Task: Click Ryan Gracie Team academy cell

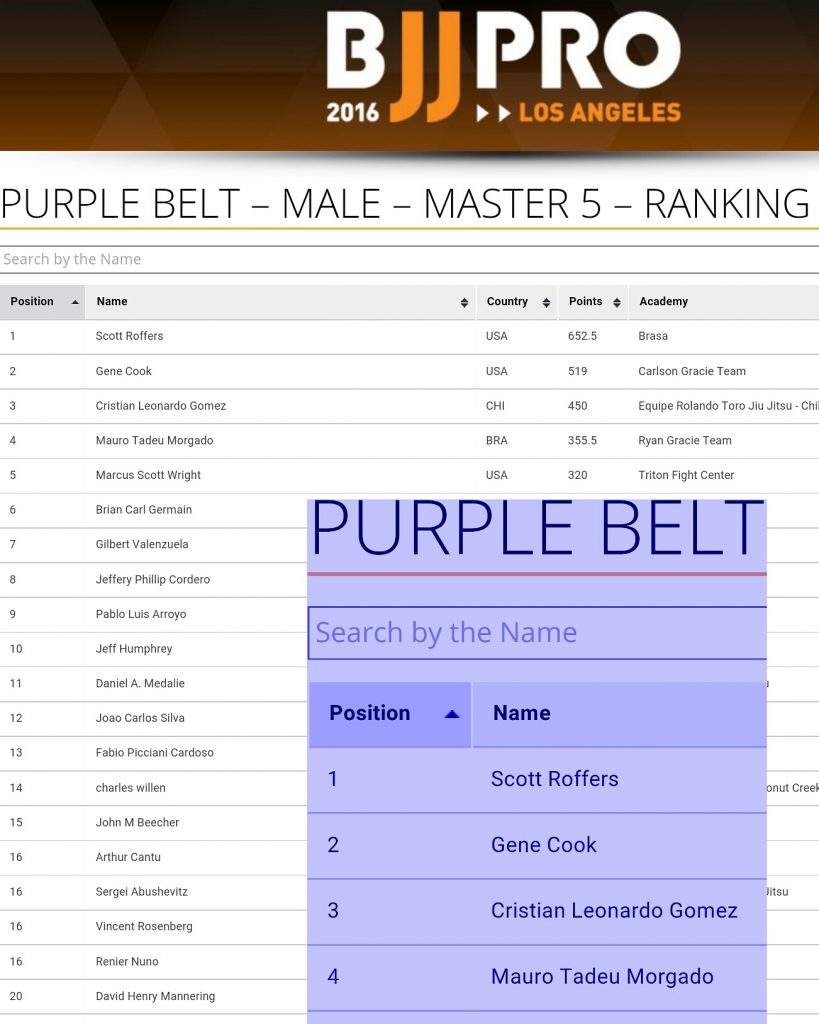Action: coord(684,440)
